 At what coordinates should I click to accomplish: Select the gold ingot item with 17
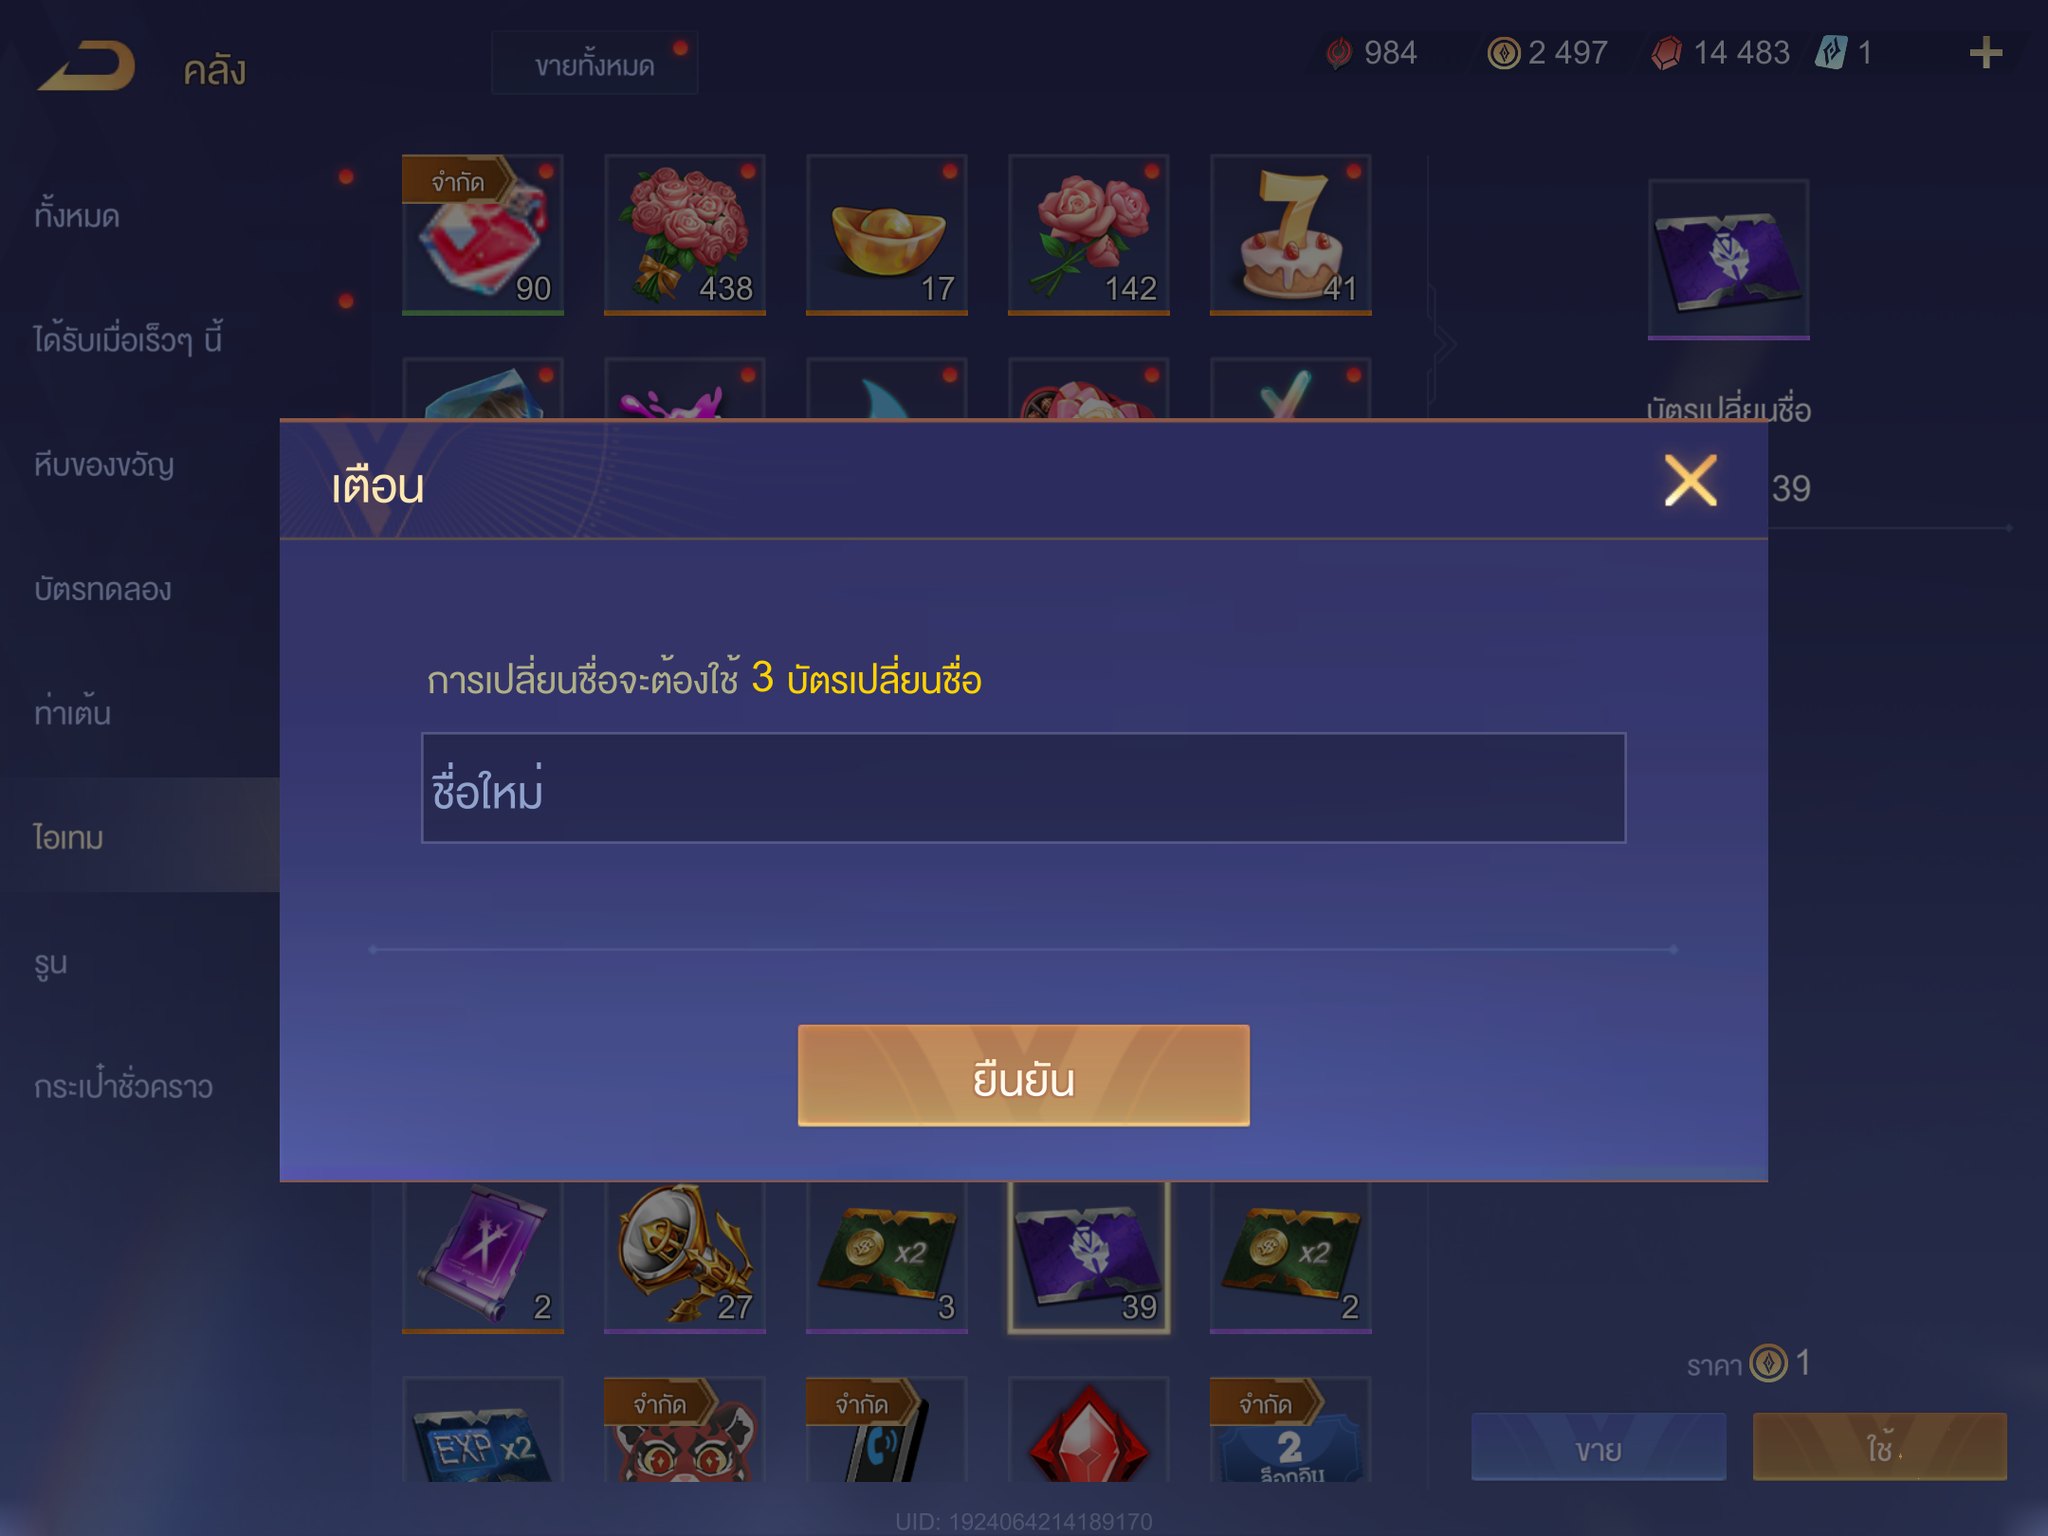tap(887, 235)
